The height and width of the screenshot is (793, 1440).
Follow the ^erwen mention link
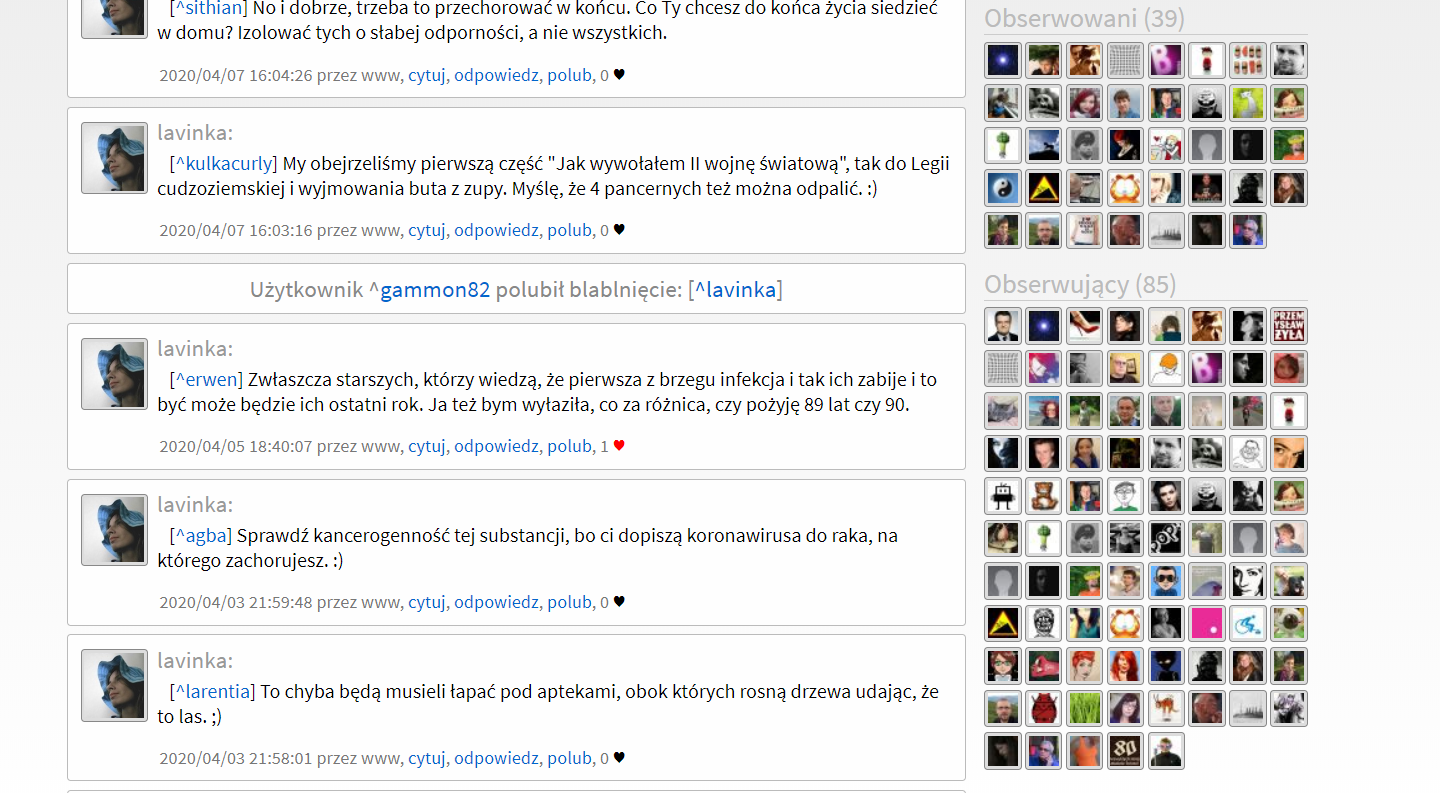[x=206, y=380]
